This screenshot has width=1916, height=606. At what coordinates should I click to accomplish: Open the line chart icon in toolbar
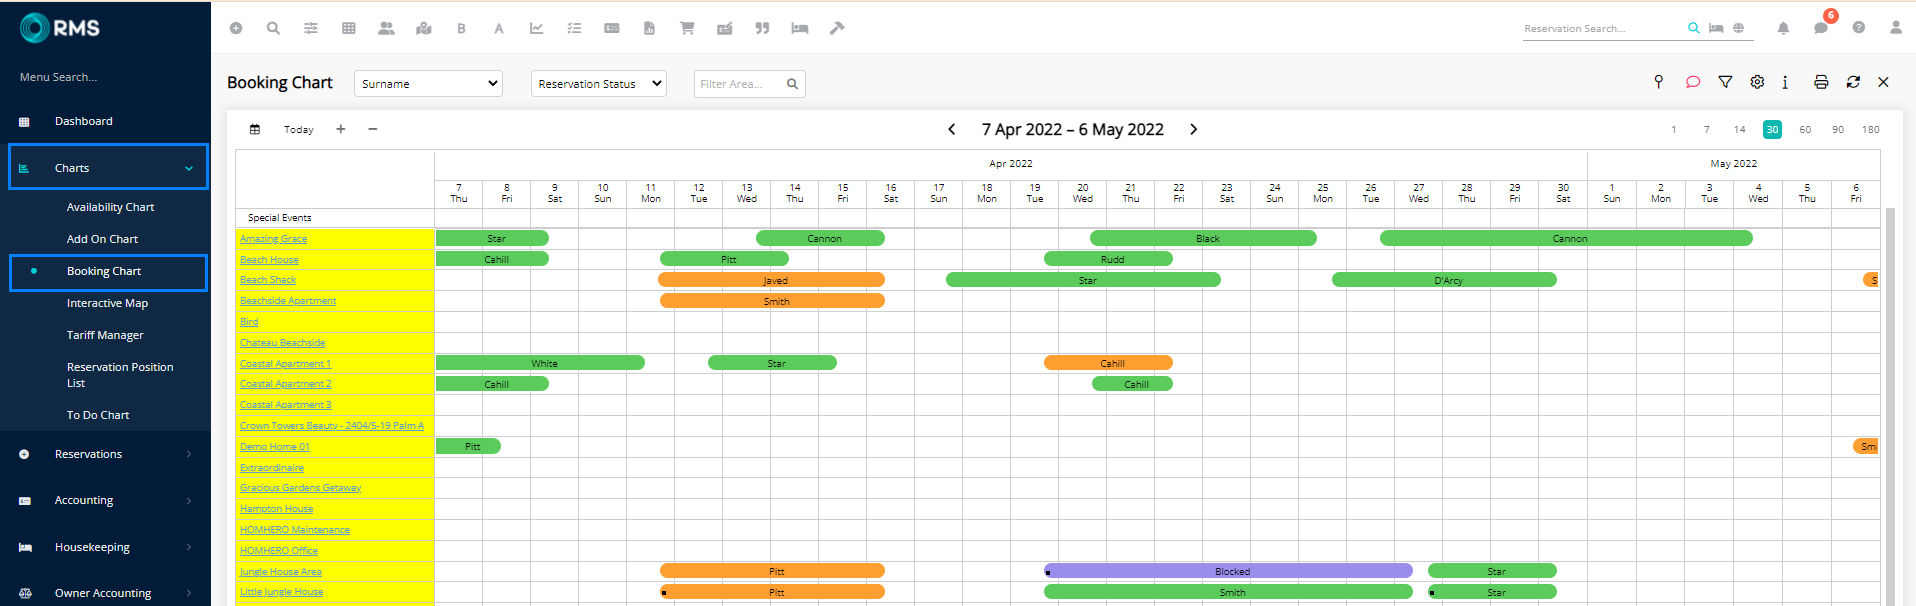tap(537, 28)
